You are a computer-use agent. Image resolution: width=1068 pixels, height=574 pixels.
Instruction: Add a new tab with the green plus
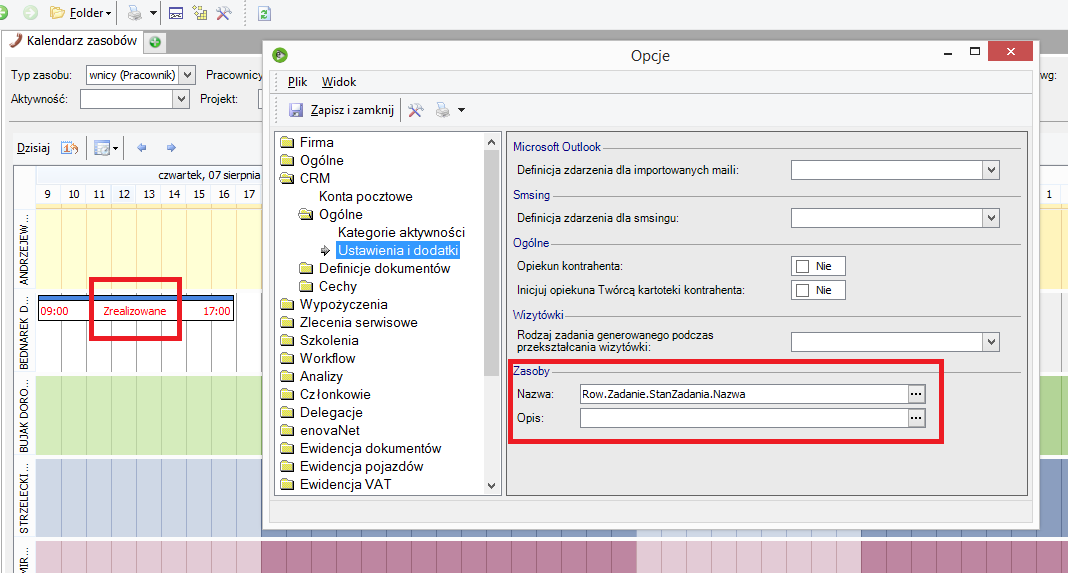(155, 42)
